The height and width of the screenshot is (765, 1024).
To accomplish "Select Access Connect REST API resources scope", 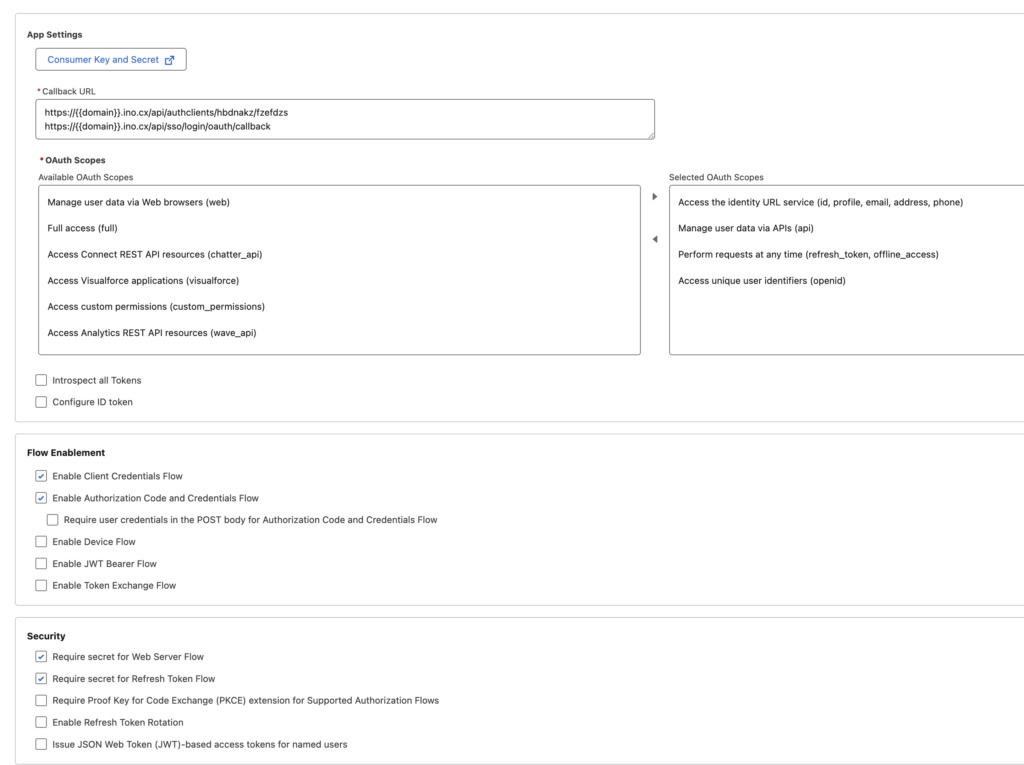I will 155,254.
